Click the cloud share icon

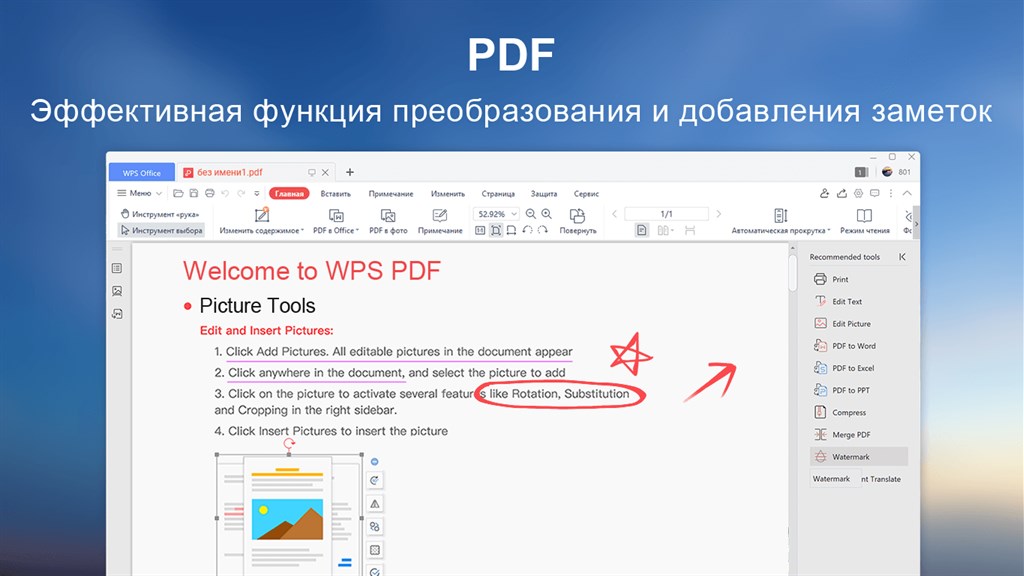[x=842, y=193]
